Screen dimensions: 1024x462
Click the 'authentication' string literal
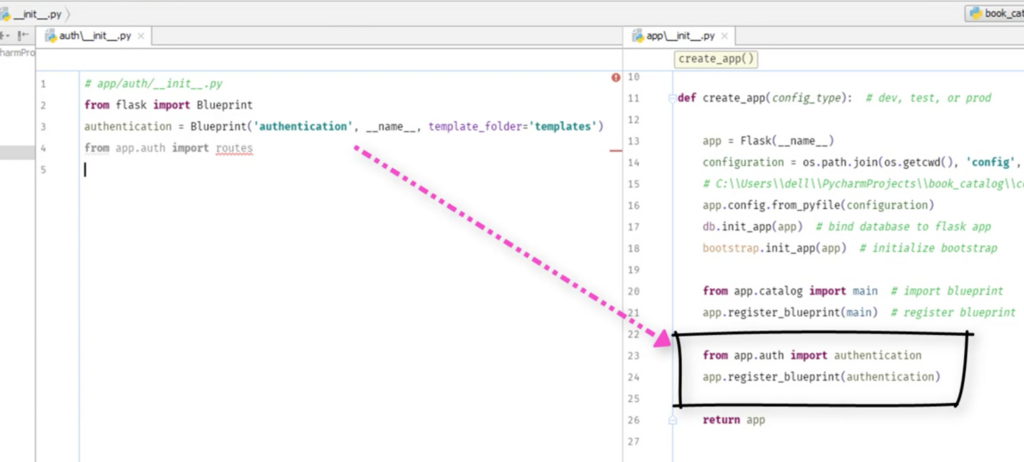[302, 126]
